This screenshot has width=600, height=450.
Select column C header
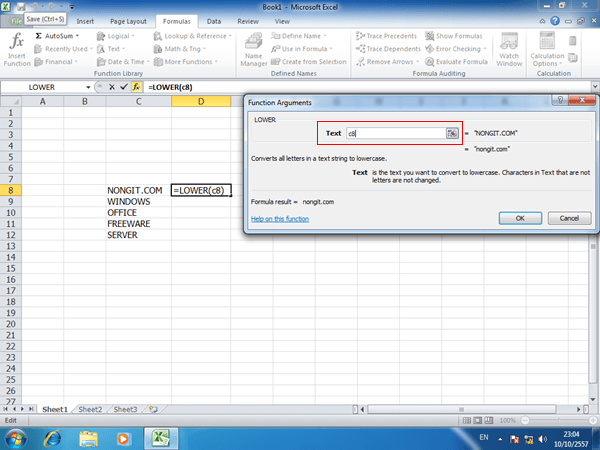point(139,101)
